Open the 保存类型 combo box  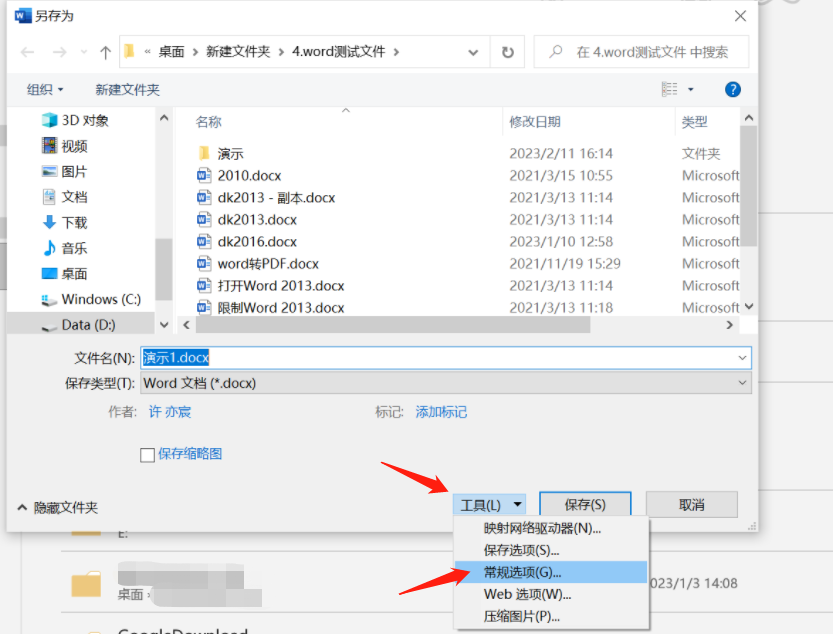coord(446,383)
